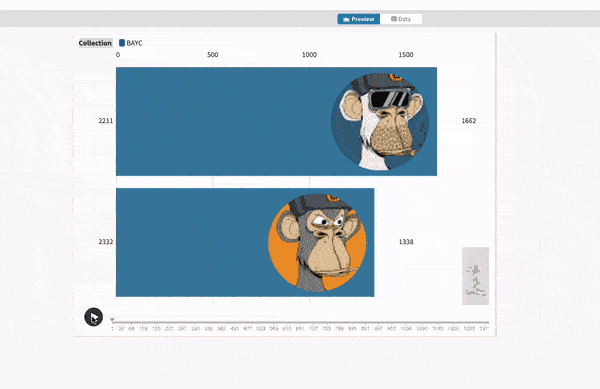Click the 1662 value label
The height and width of the screenshot is (389, 600).
click(469, 121)
